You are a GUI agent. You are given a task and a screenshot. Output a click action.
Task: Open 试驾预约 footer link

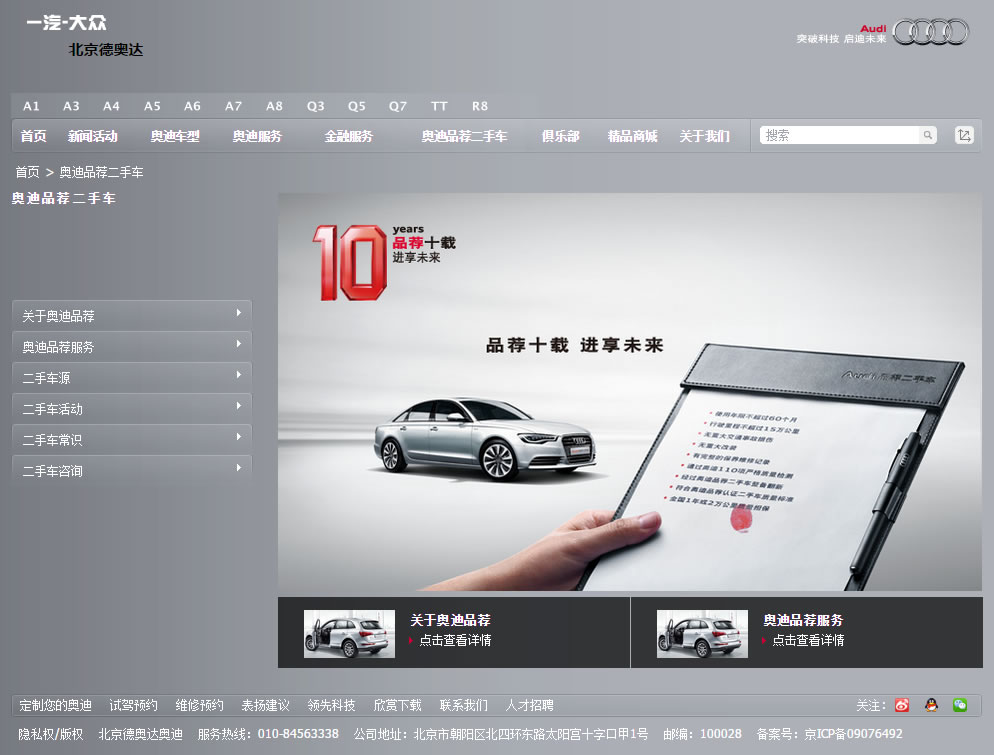coord(133,705)
